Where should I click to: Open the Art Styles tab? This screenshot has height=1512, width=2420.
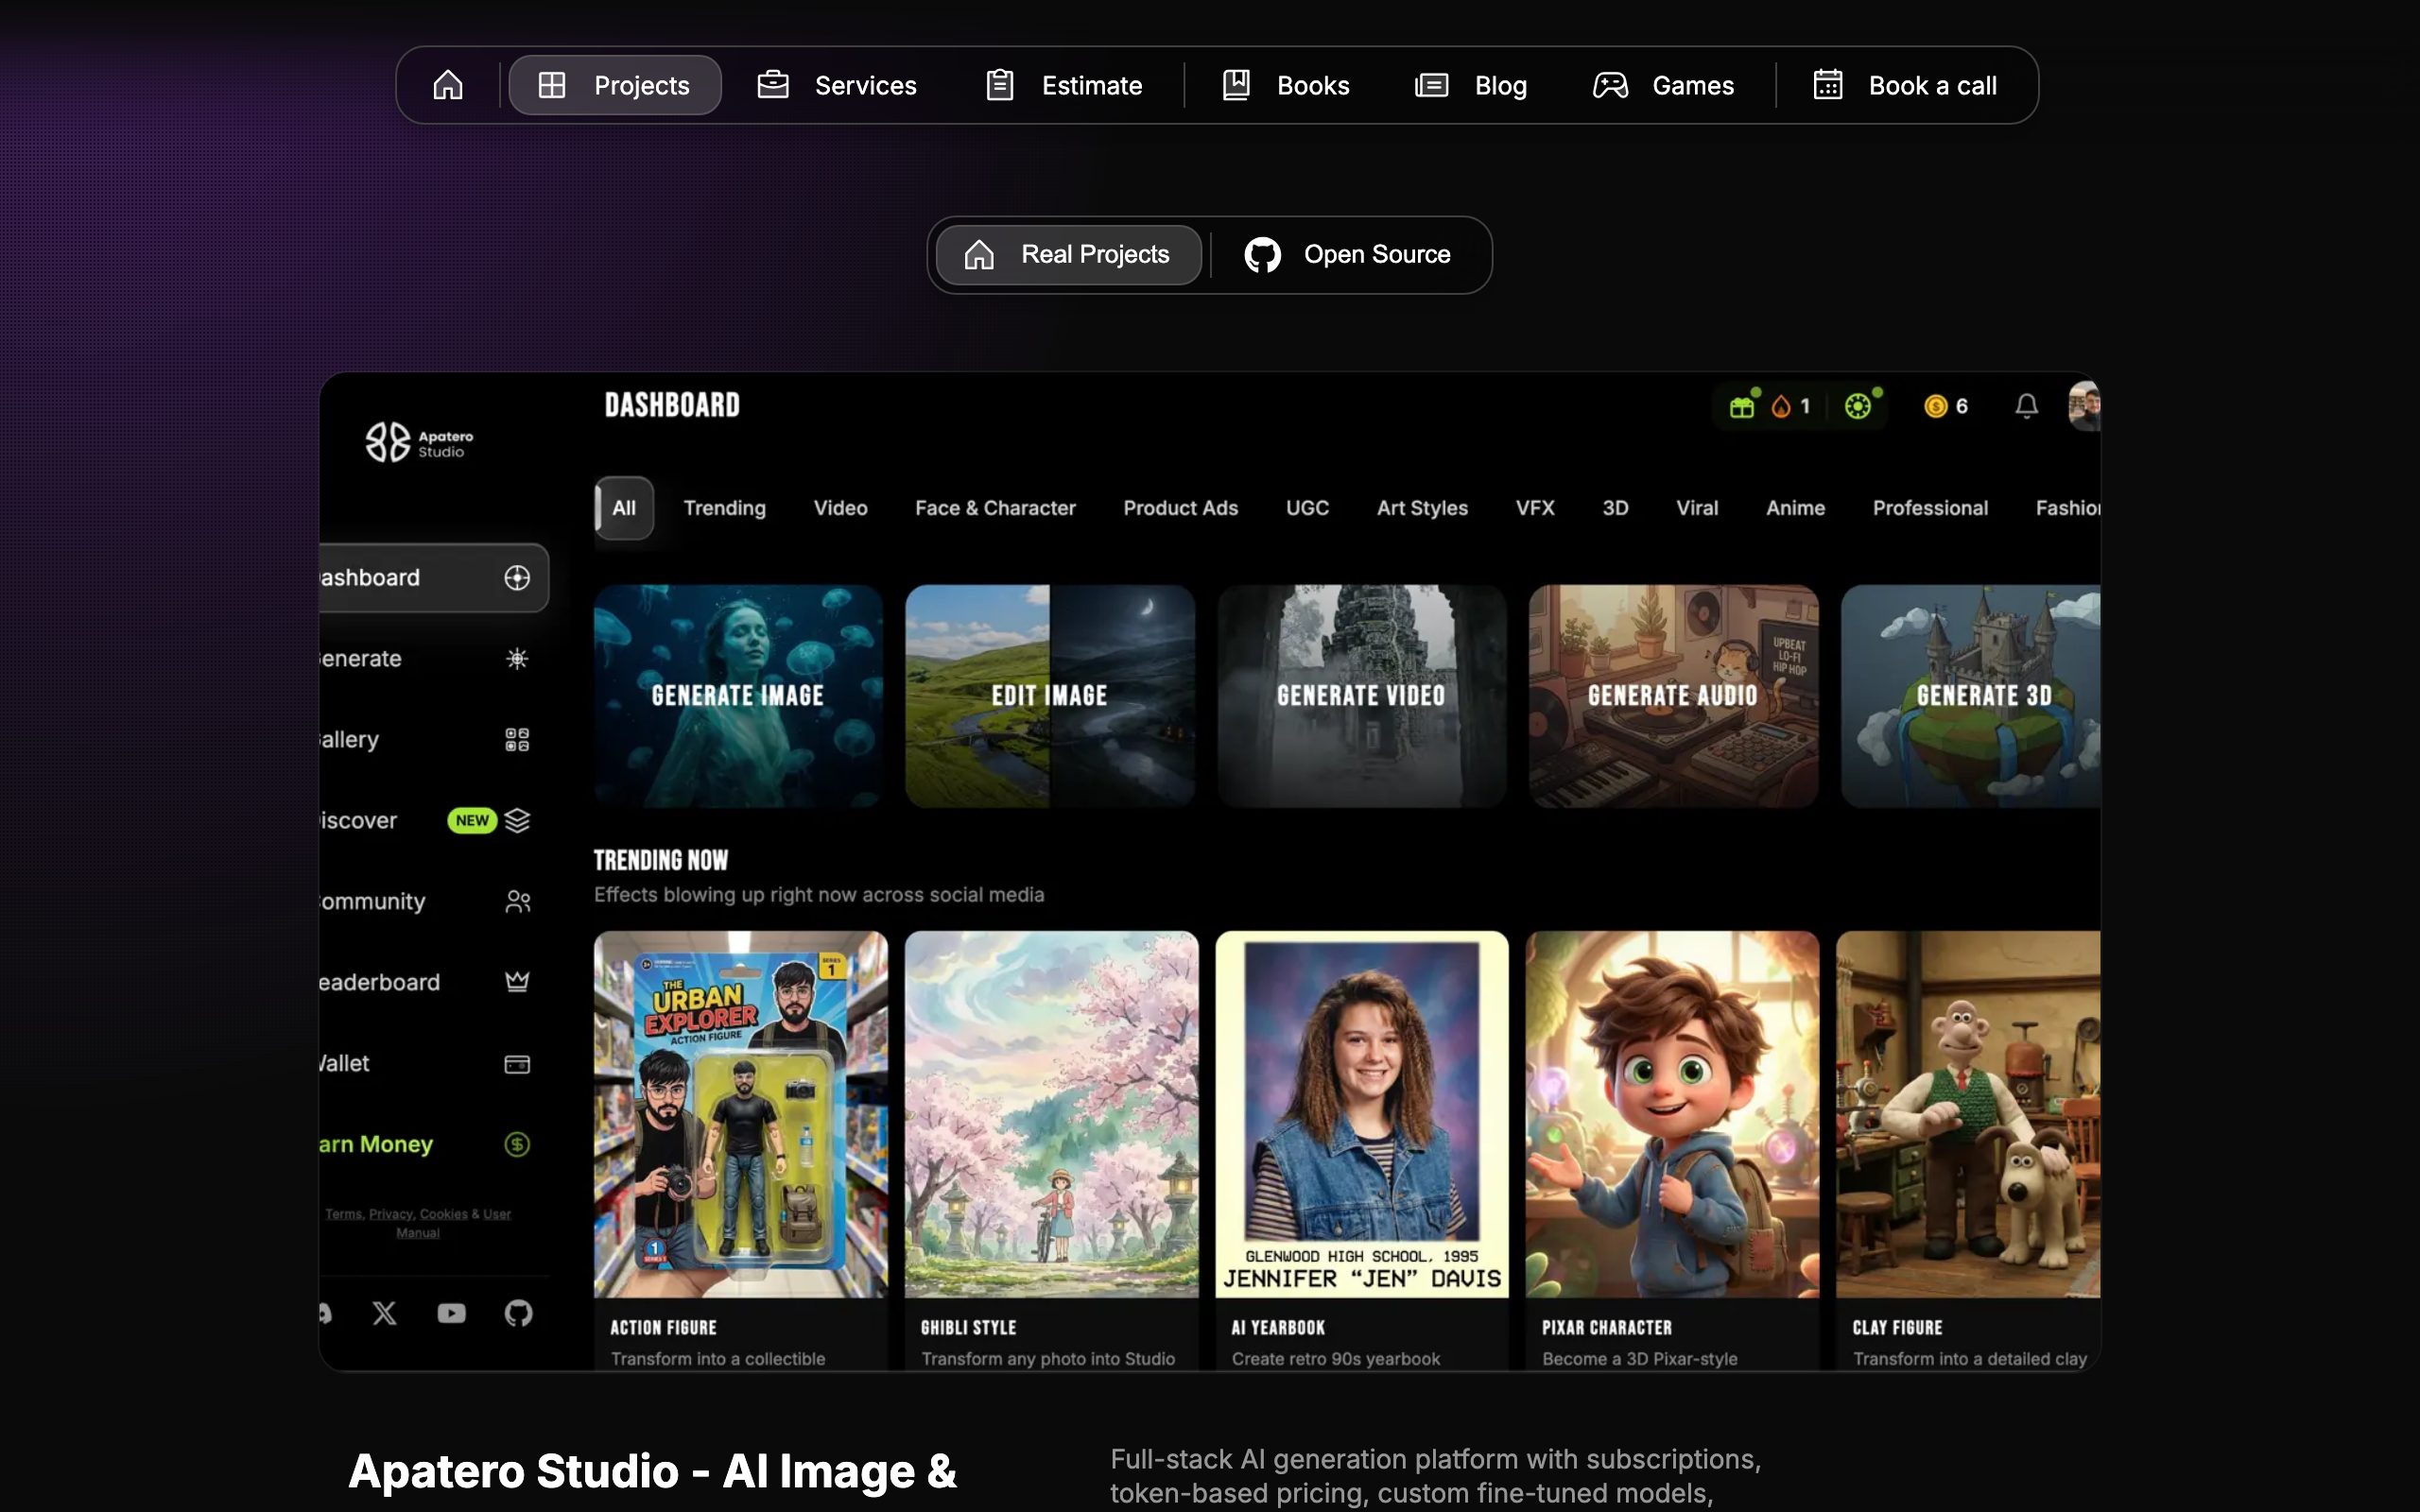(1423, 508)
